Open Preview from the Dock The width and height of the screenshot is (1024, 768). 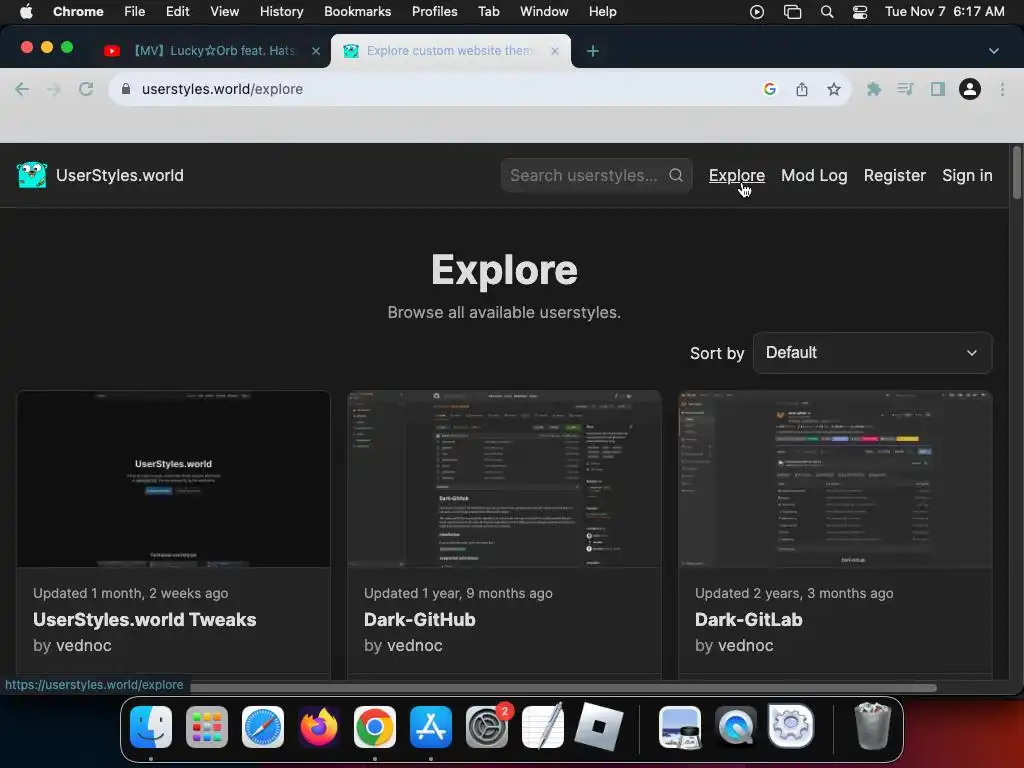[x=680, y=727]
